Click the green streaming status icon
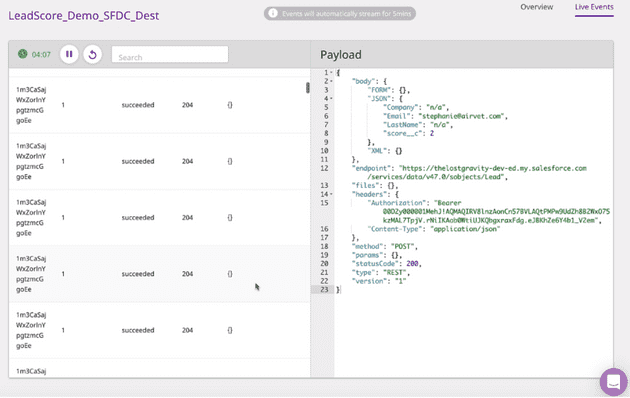Image resolution: width=630 pixels, height=398 pixels. pos(22,54)
